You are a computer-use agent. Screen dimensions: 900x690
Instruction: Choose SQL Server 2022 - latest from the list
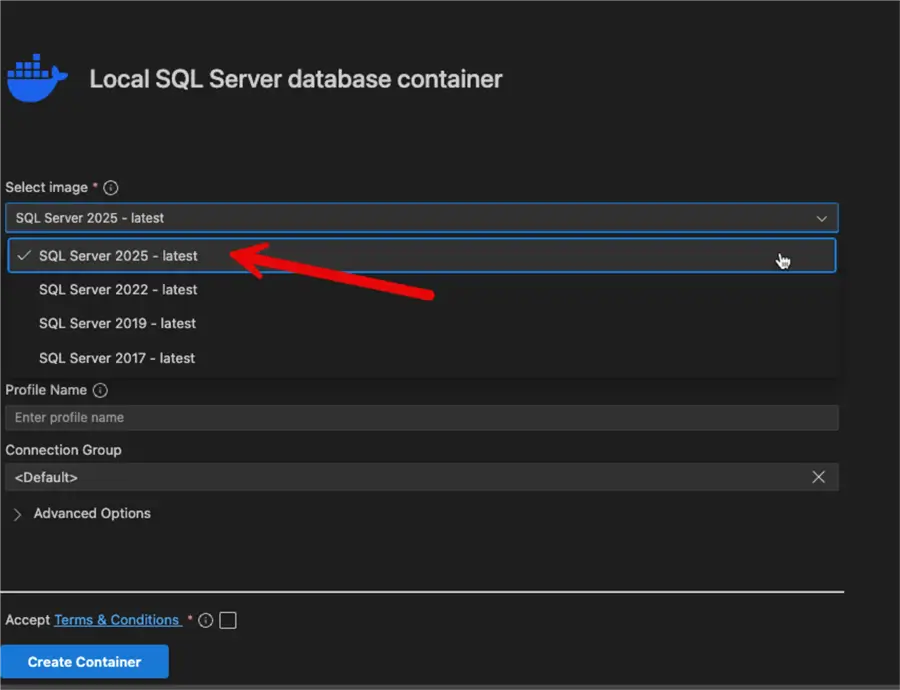(x=118, y=289)
